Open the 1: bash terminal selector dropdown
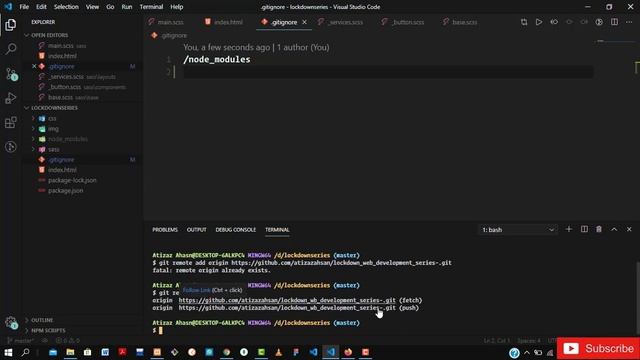 (x=518, y=230)
